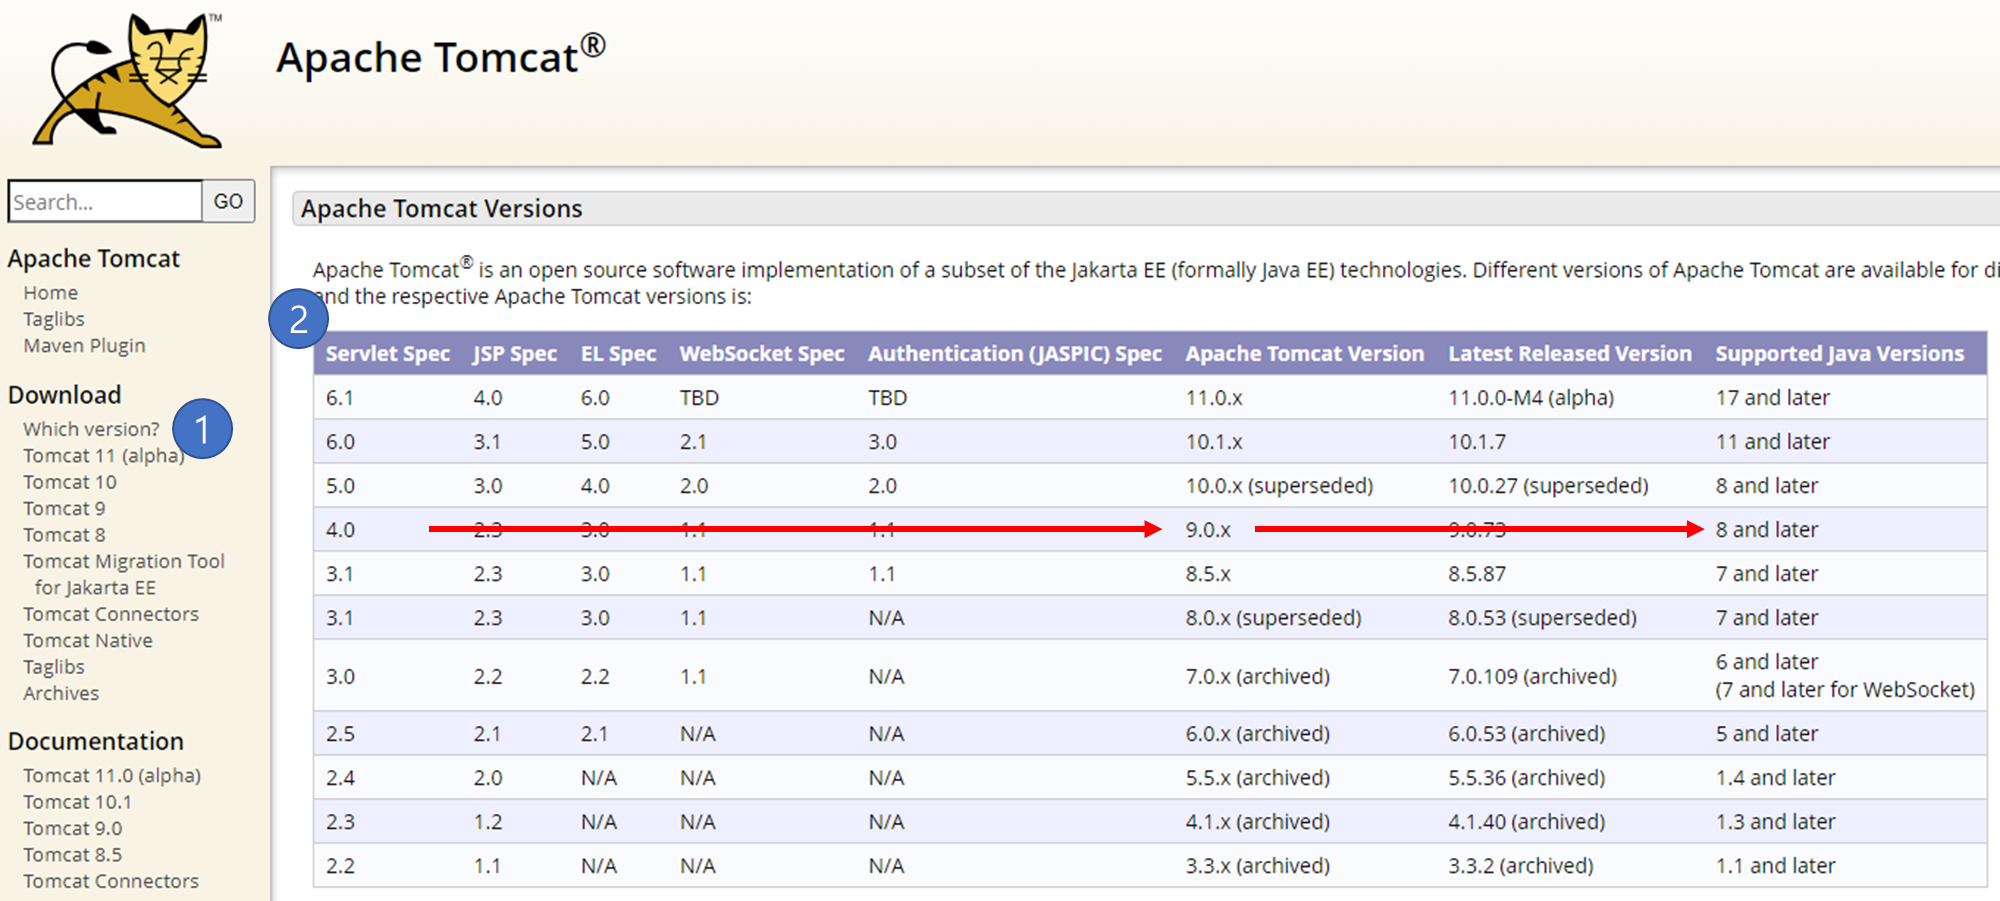Image resolution: width=2000 pixels, height=901 pixels.
Task: Click the Apache Tomcat cat logo
Action: pos(128,80)
